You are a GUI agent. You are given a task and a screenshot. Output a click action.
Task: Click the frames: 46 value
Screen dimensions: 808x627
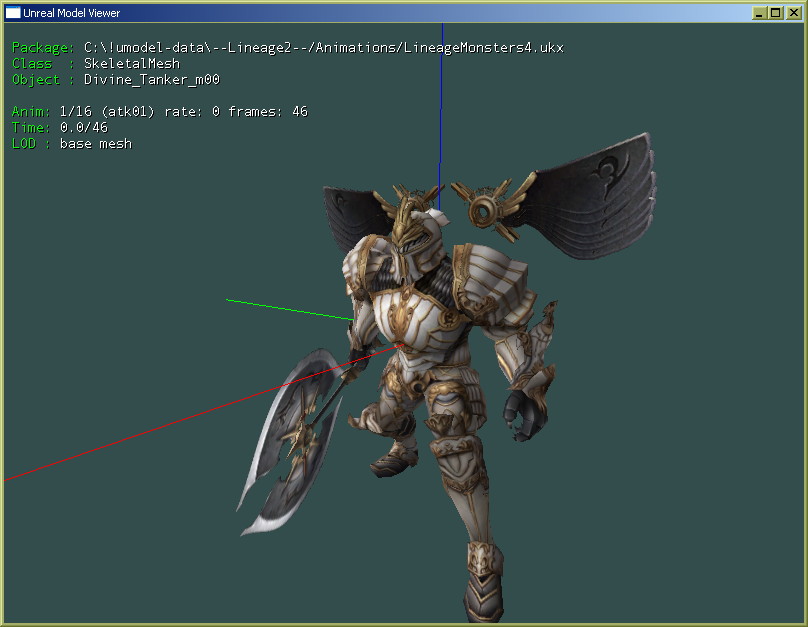pos(268,112)
